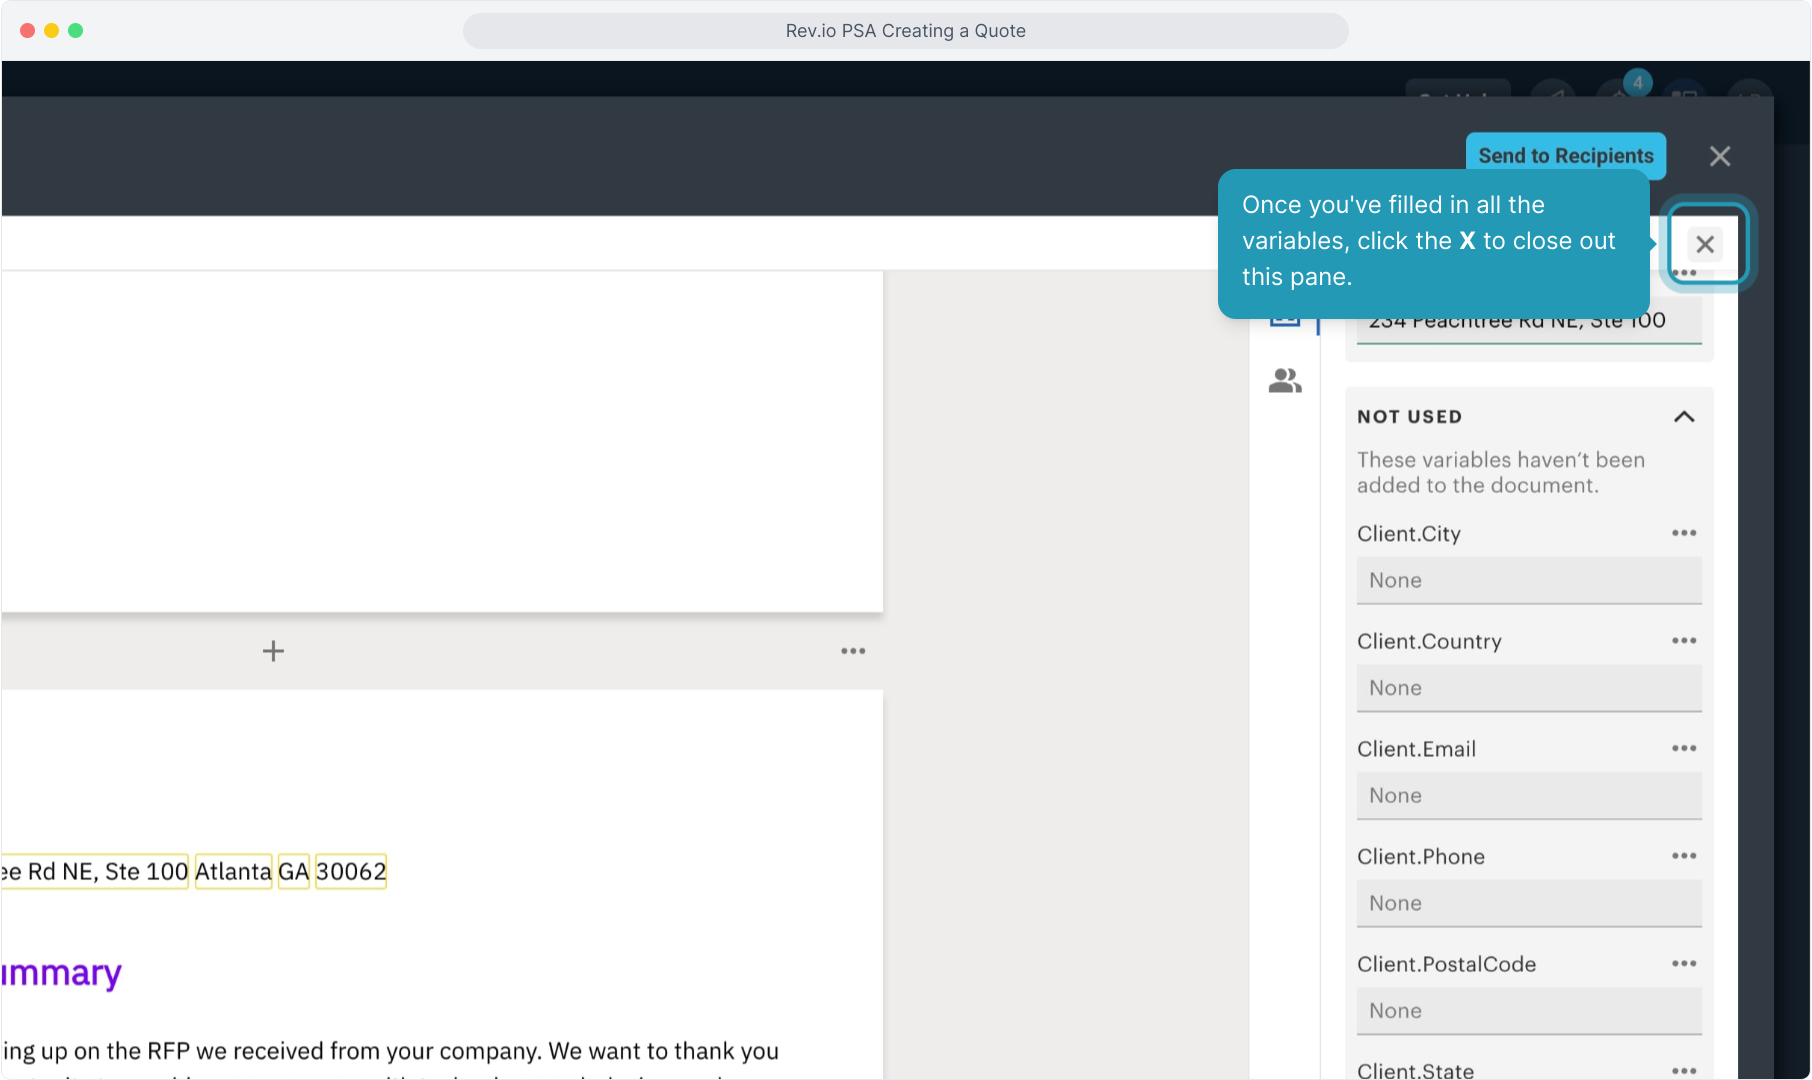Select the Client.Email value field
This screenshot has height=1080, width=1812.
[x=1529, y=796]
